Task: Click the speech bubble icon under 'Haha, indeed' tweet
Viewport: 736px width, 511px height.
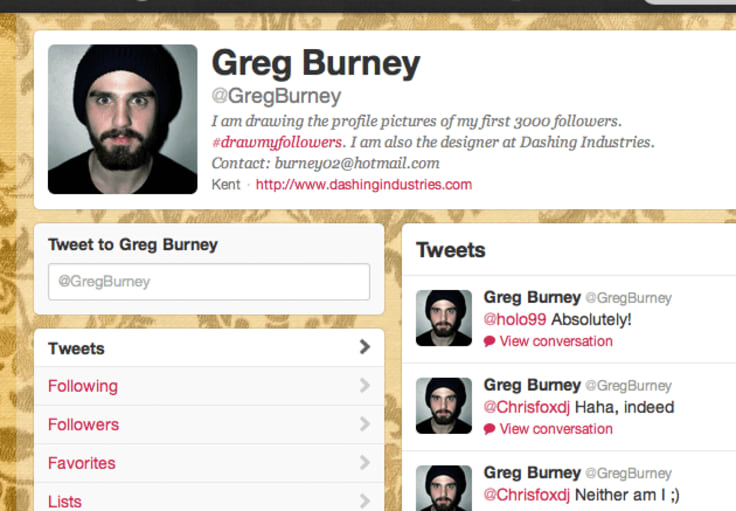Action: click(x=489, y=429)
